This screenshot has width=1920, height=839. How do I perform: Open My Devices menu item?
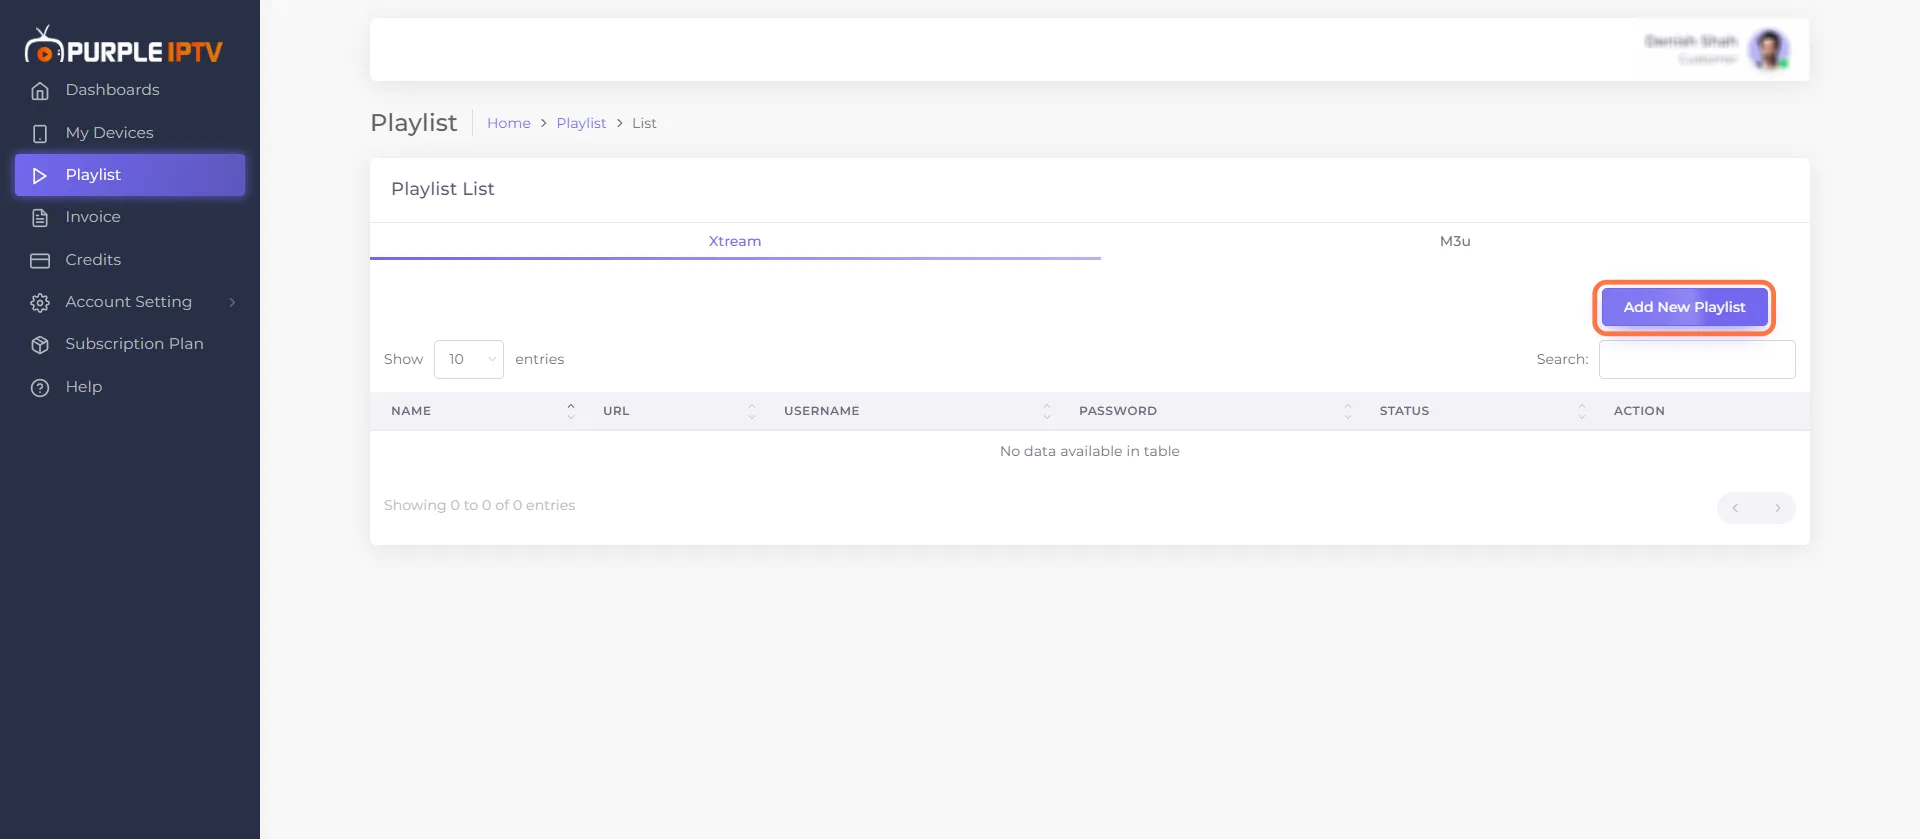point(130,133)
